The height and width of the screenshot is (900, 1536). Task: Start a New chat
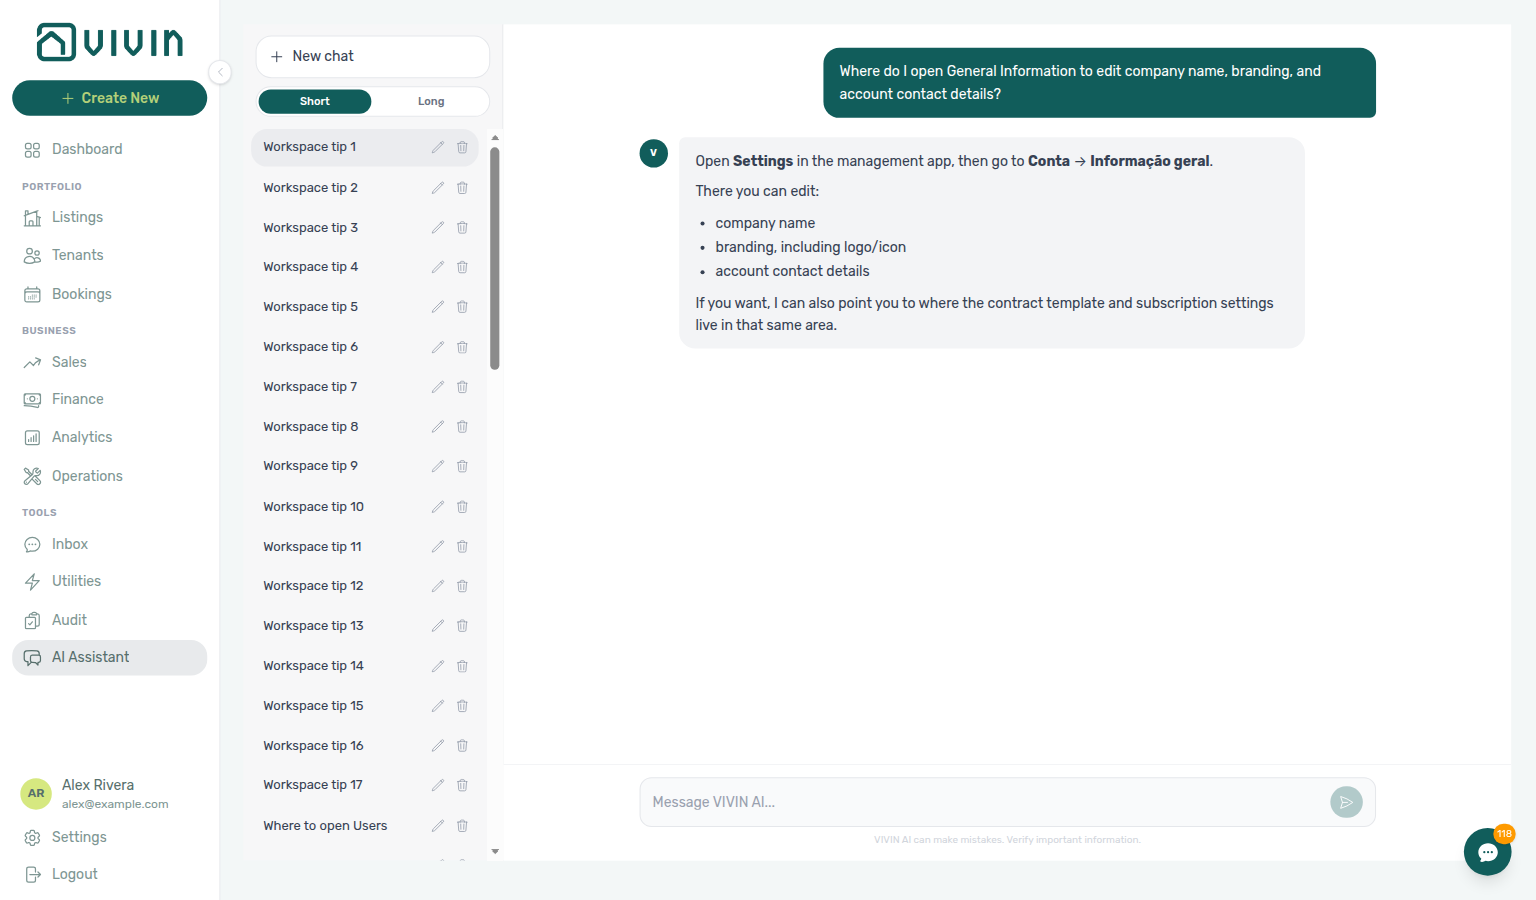tap(372, 57)
